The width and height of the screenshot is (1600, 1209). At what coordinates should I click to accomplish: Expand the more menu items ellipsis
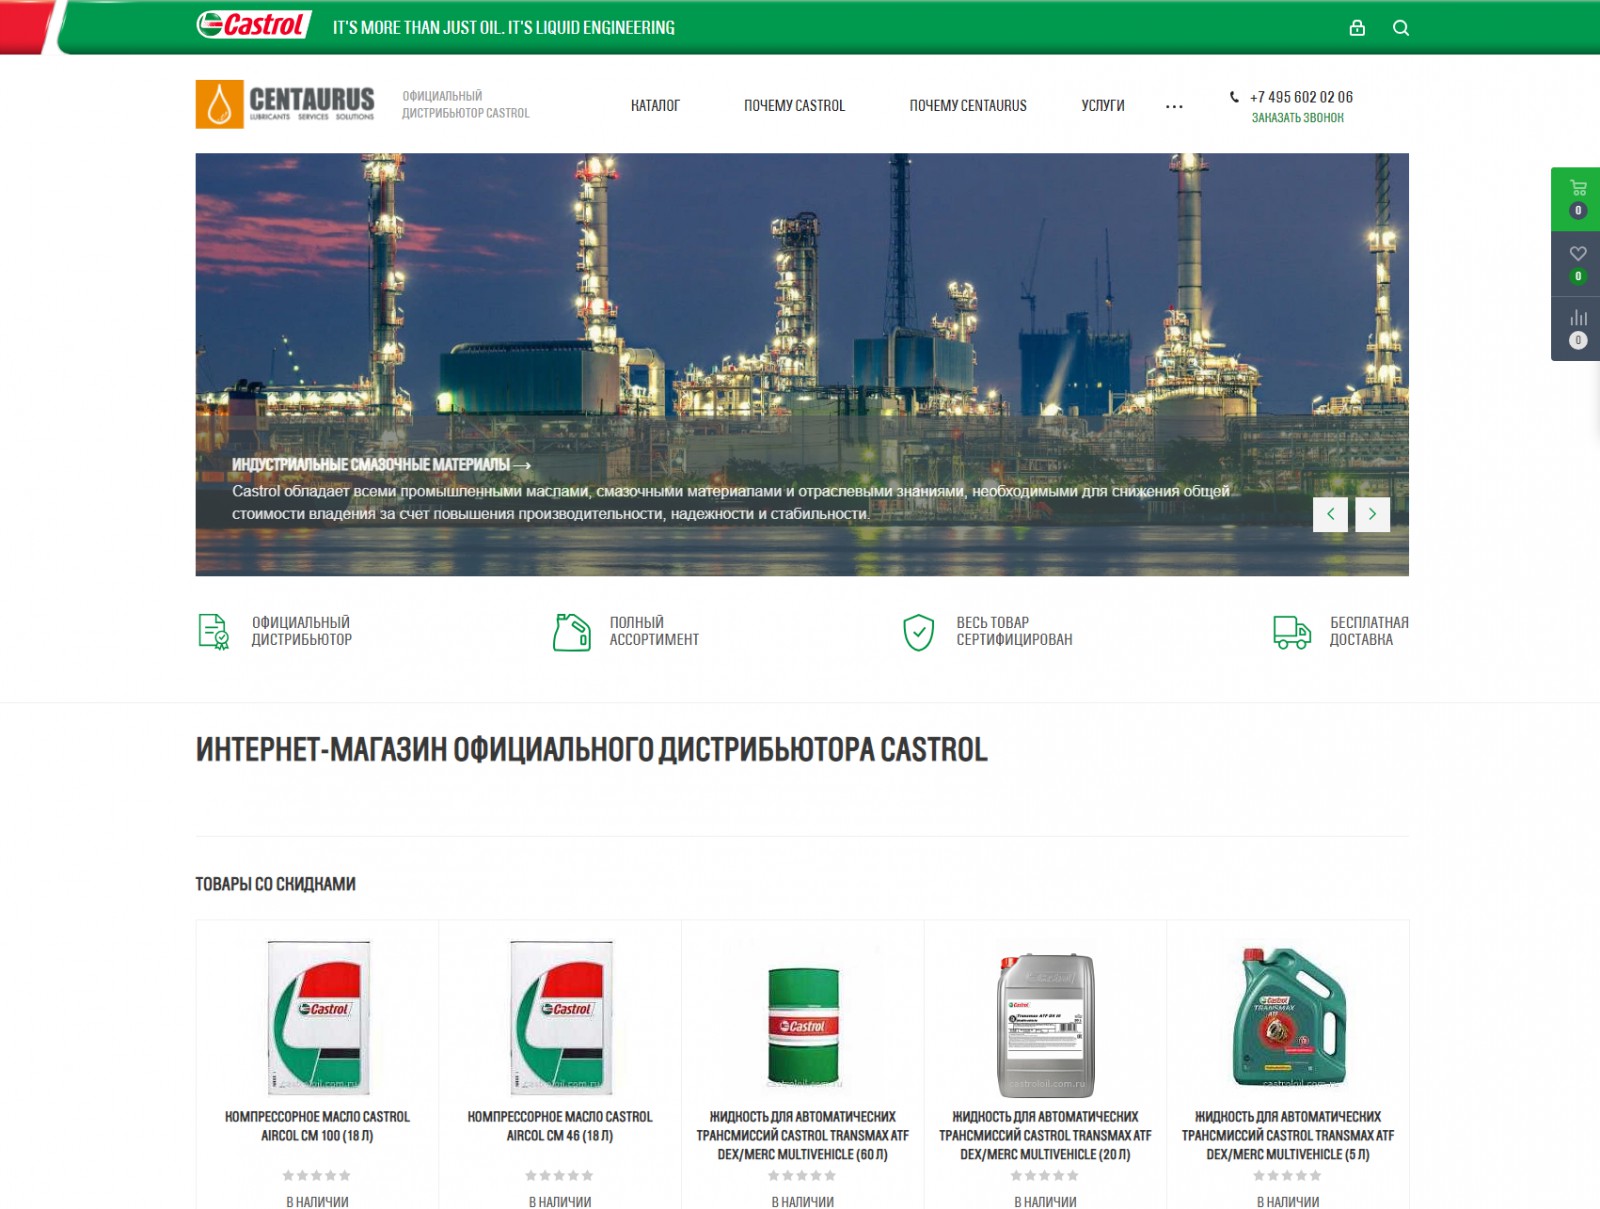(1174, 106)
